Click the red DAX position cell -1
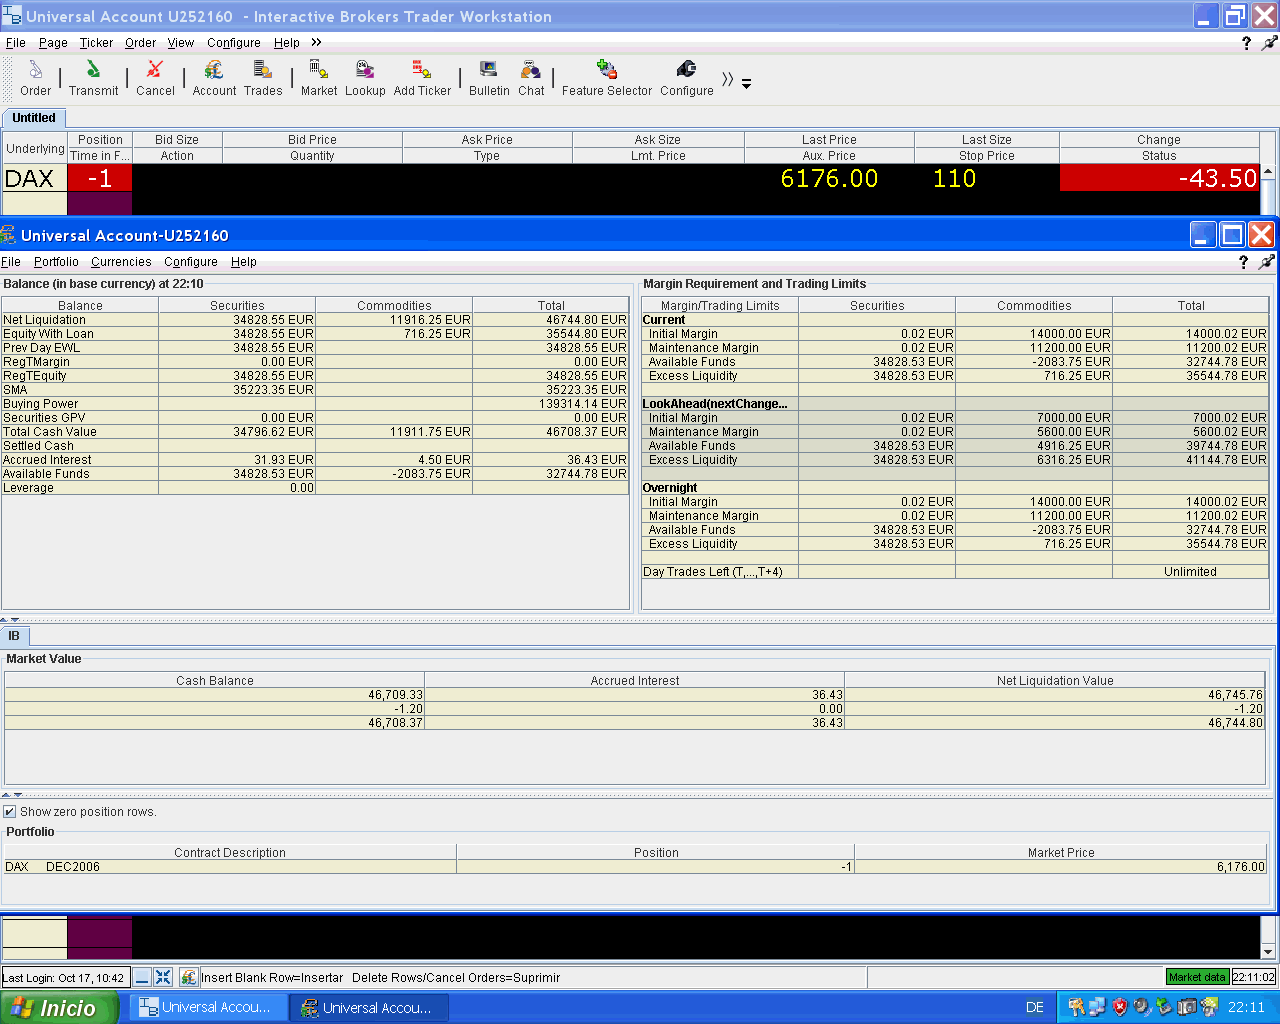This screenshot has width=1280, height=1024. pos(100,178)
